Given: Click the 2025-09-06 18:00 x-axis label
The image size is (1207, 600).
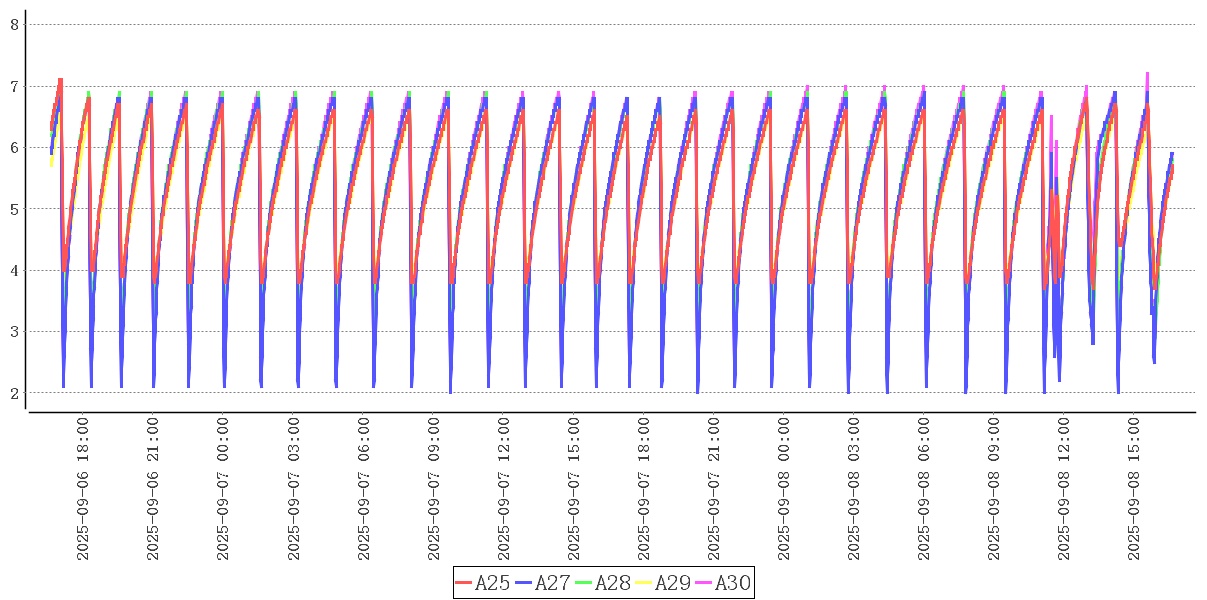Looking at the screenshot, I should pyautogui.click(x=83, y=489).
